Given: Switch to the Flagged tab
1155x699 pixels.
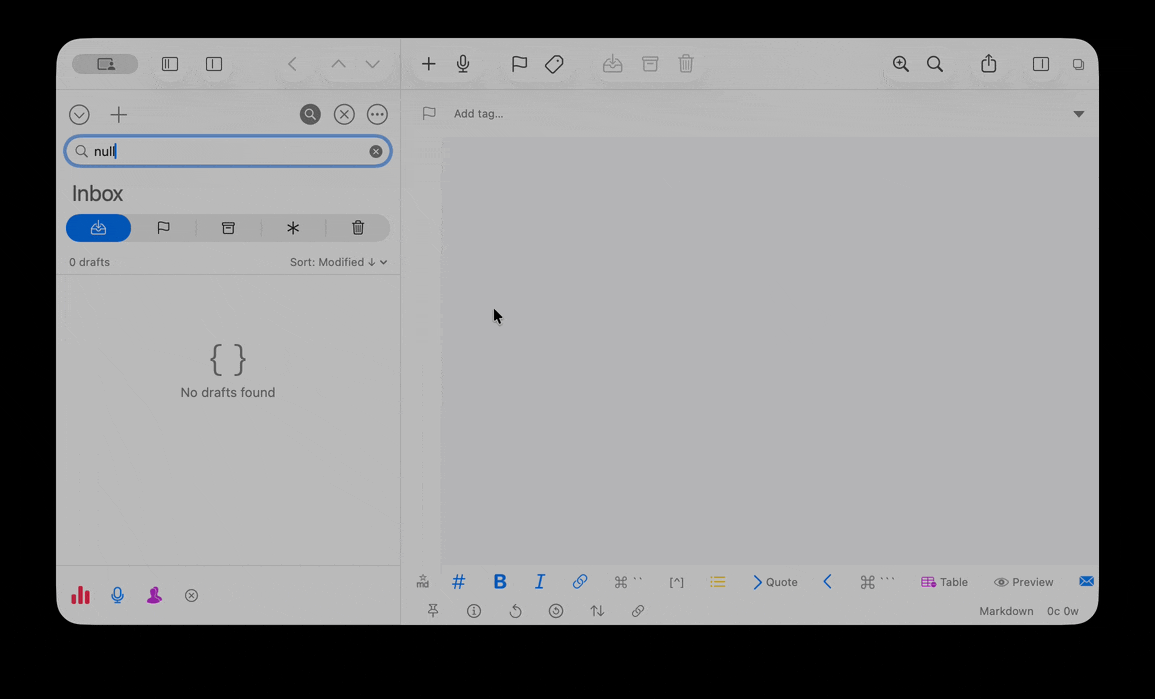Looking at the screenshot, I should point(164,228).
